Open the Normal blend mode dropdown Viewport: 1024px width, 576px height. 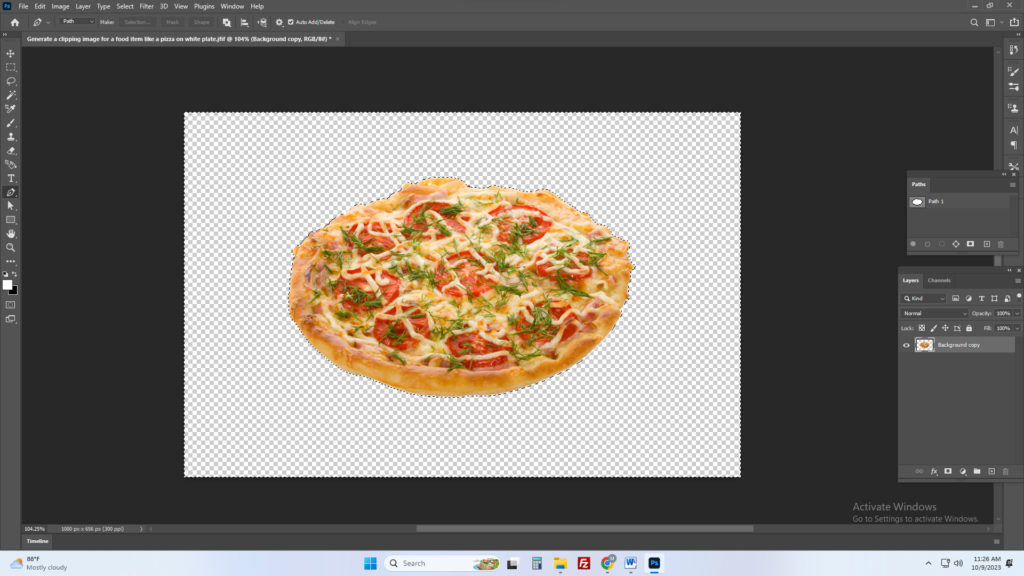(935, 313)
